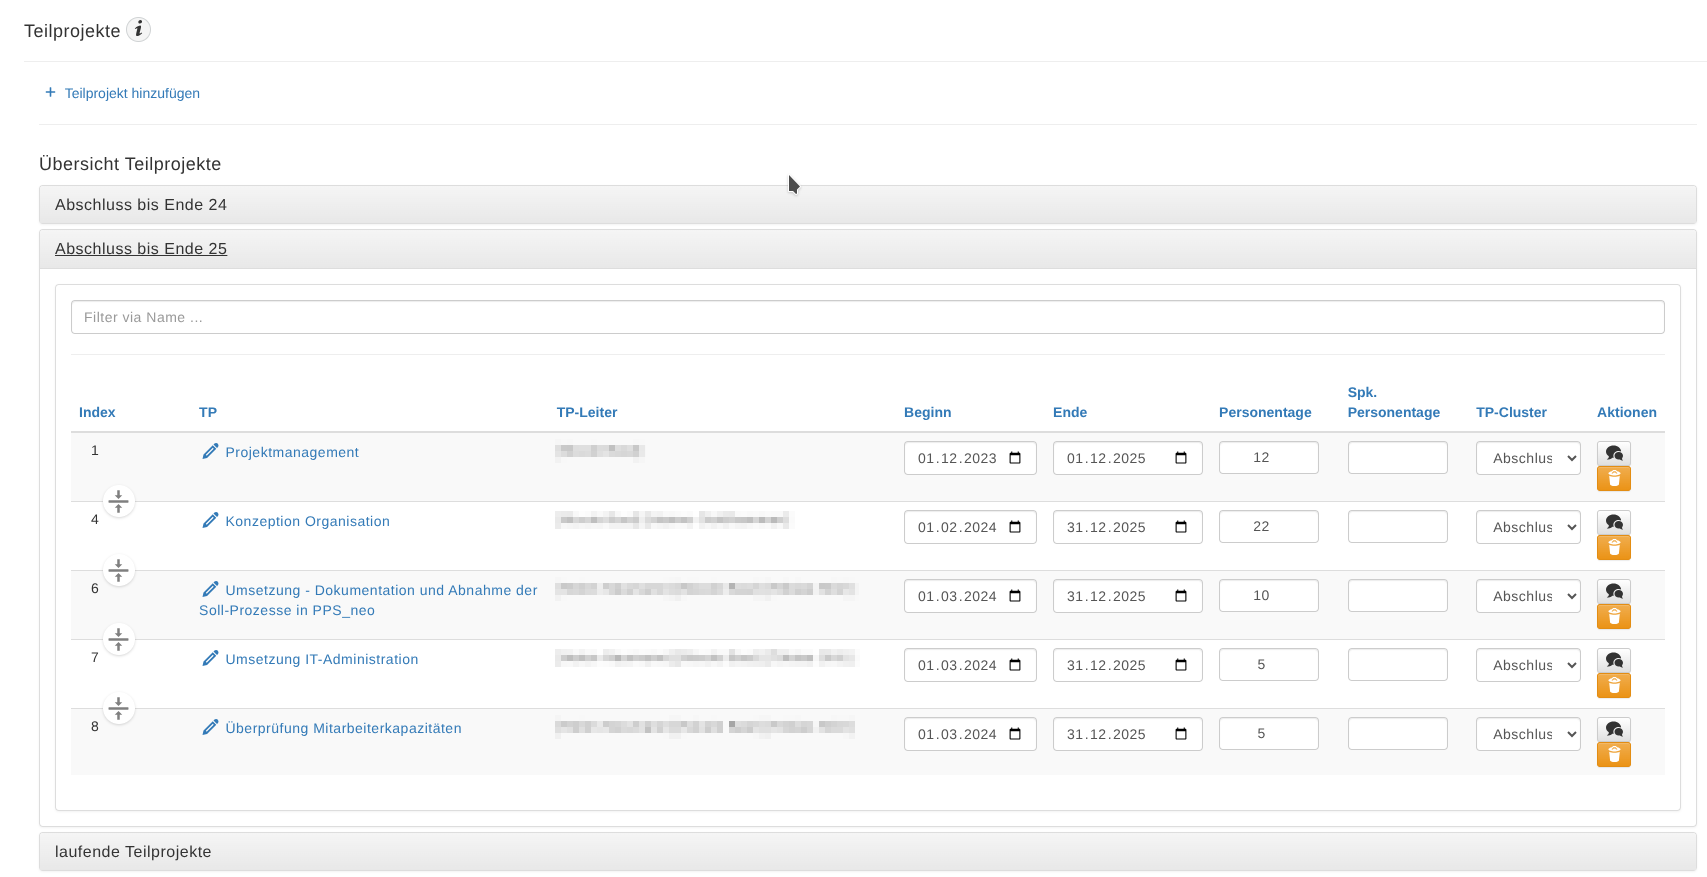The height and width of the screenshot is (877, 1707).
Task: Click pencil edit icon for Umsetzung IT-Administration
Action: pos(210,658)
